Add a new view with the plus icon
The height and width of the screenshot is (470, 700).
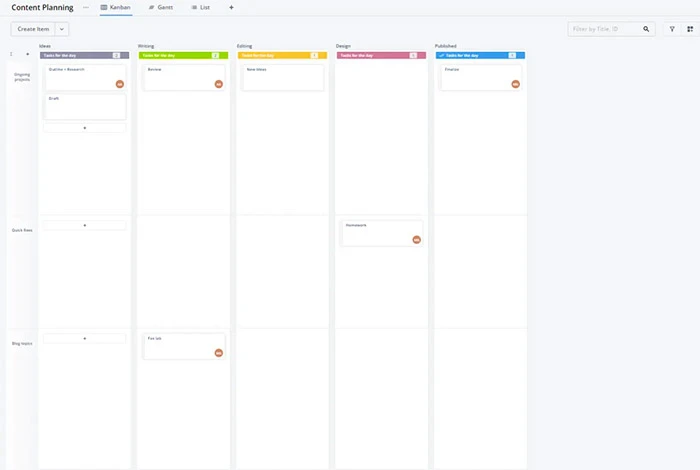pyautogui.click(x=231, y=8)
